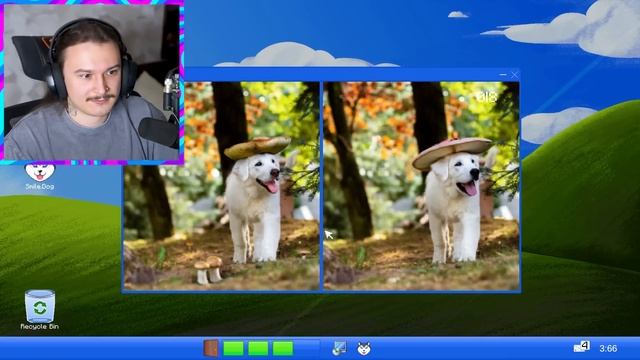The image size is (640, 360).
Task: Click the streamer webcam overlay
Action: click(92, 82)
